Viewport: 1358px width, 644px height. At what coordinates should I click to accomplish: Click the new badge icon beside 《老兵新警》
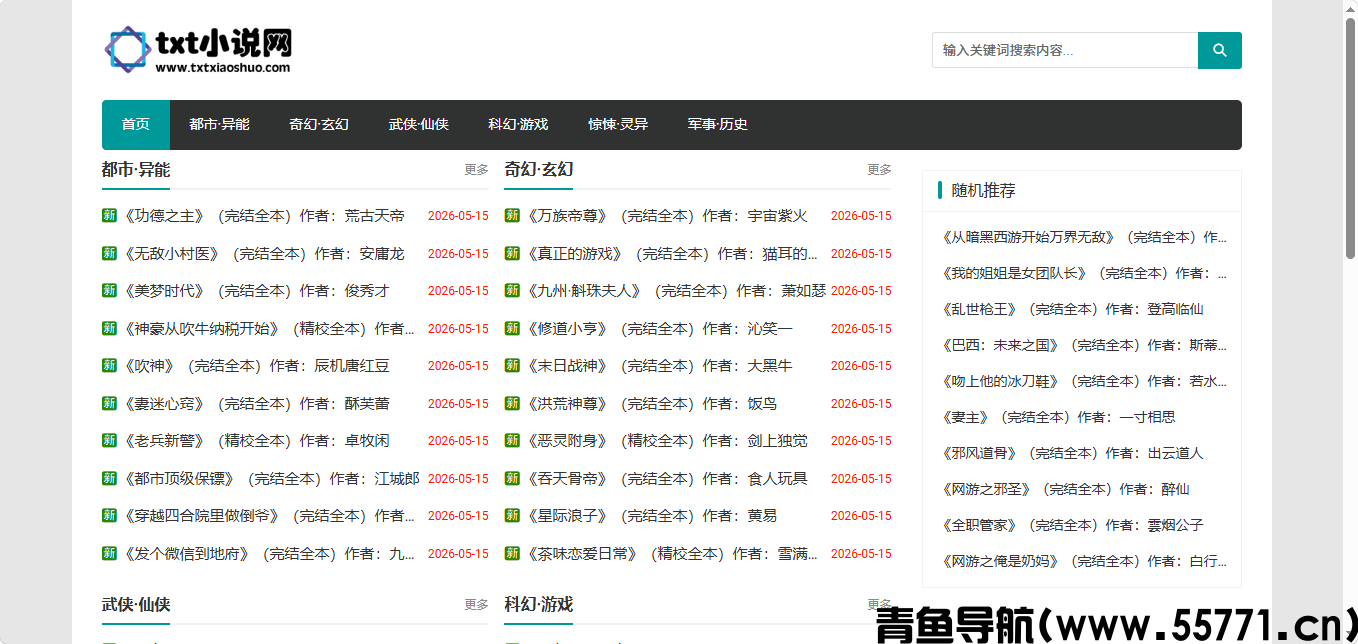[x=109, y=440]
